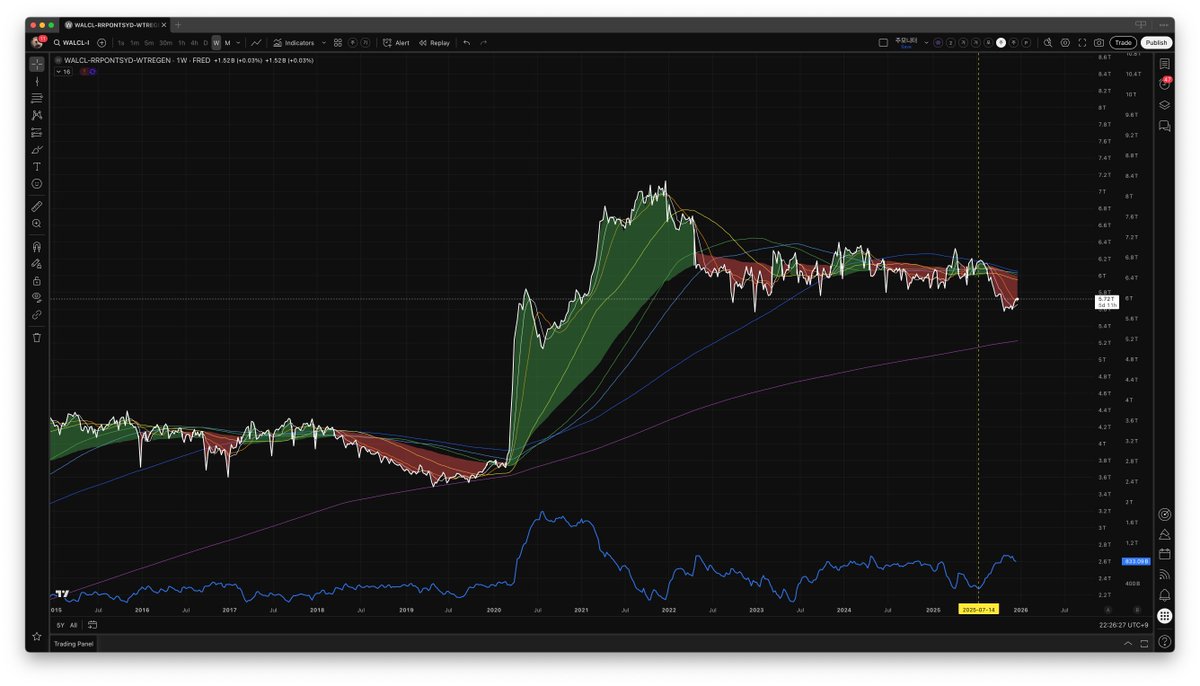This screenshot has height=686, width=1200.
Task: Open the Trading Panel tab
Action: pyautogui.click(x=74, y=644)
